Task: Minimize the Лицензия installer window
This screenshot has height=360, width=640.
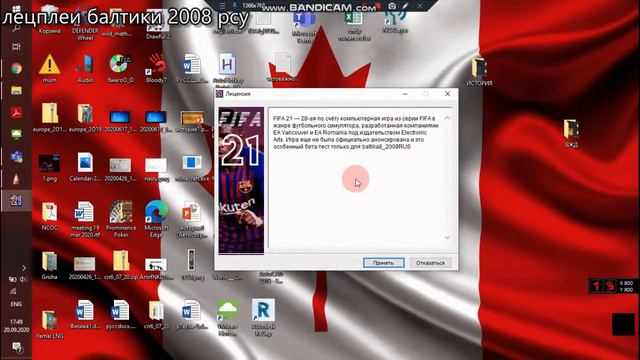Action: tap(405, 94)
